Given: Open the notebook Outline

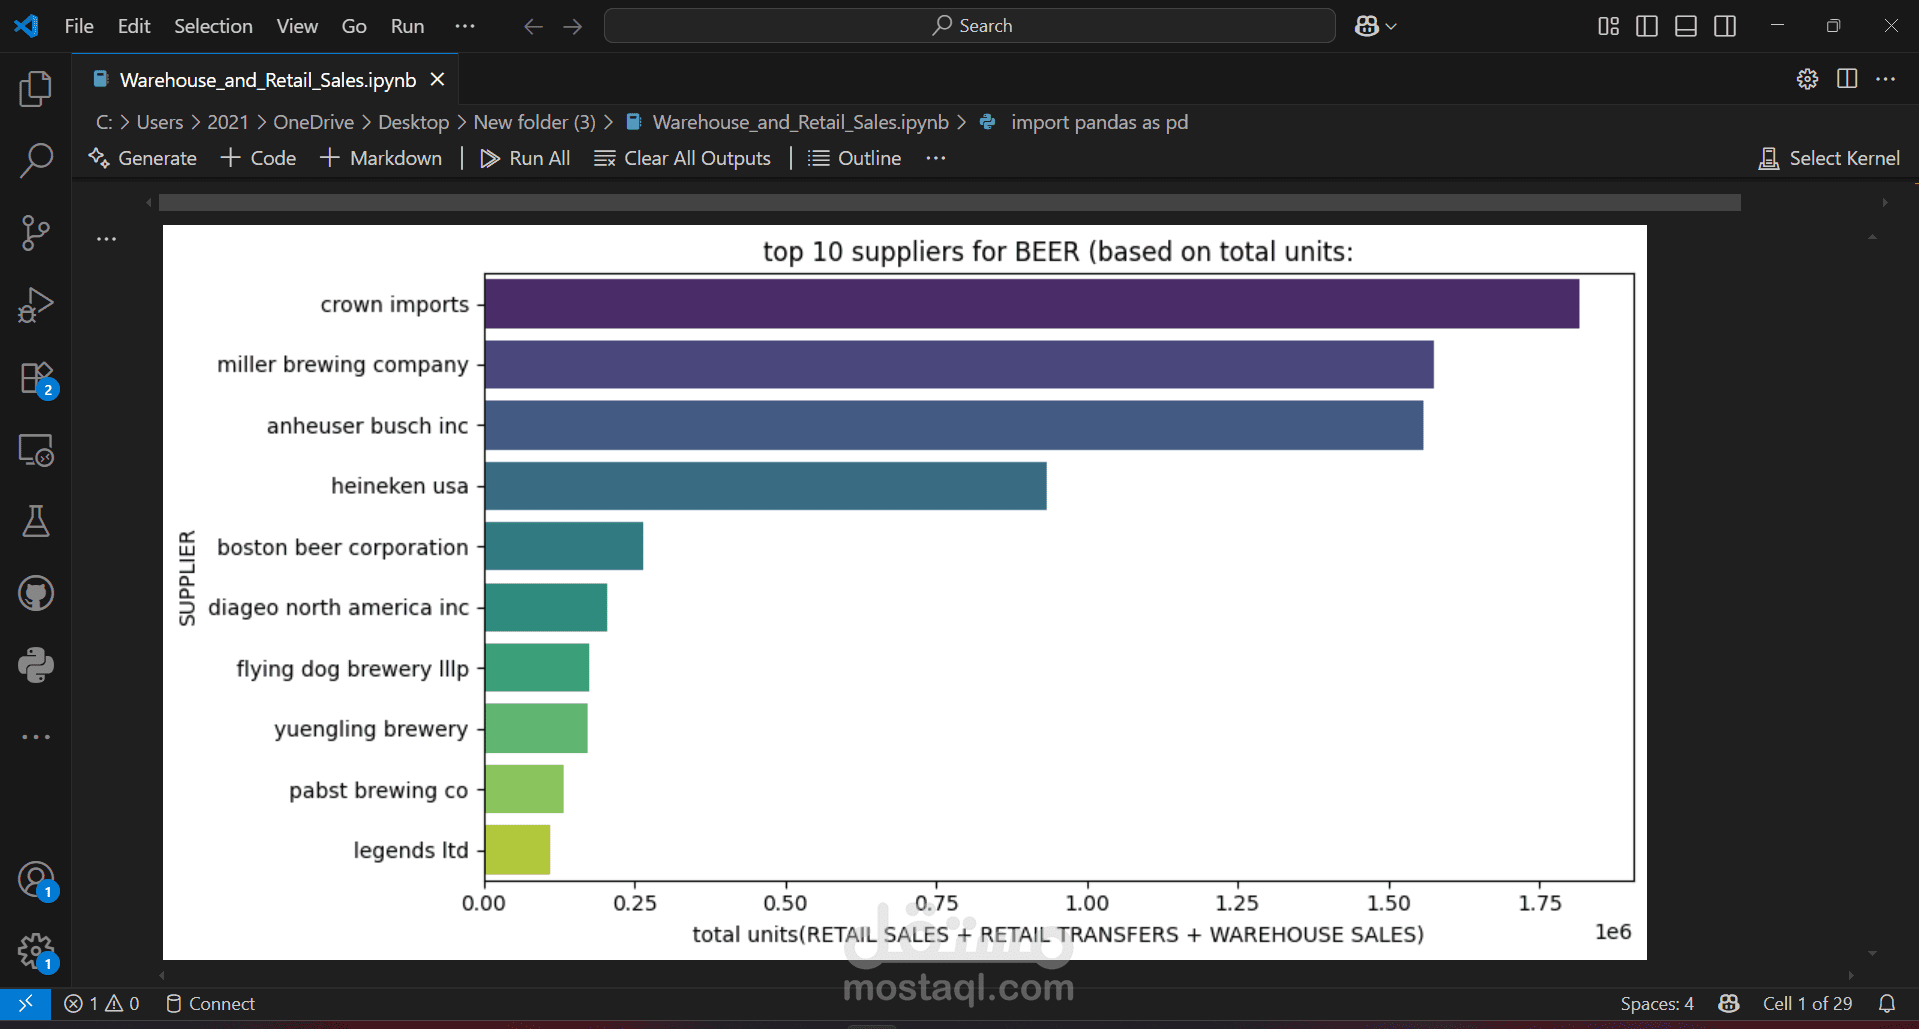Looking at the screenshot, I should [855, 158].
